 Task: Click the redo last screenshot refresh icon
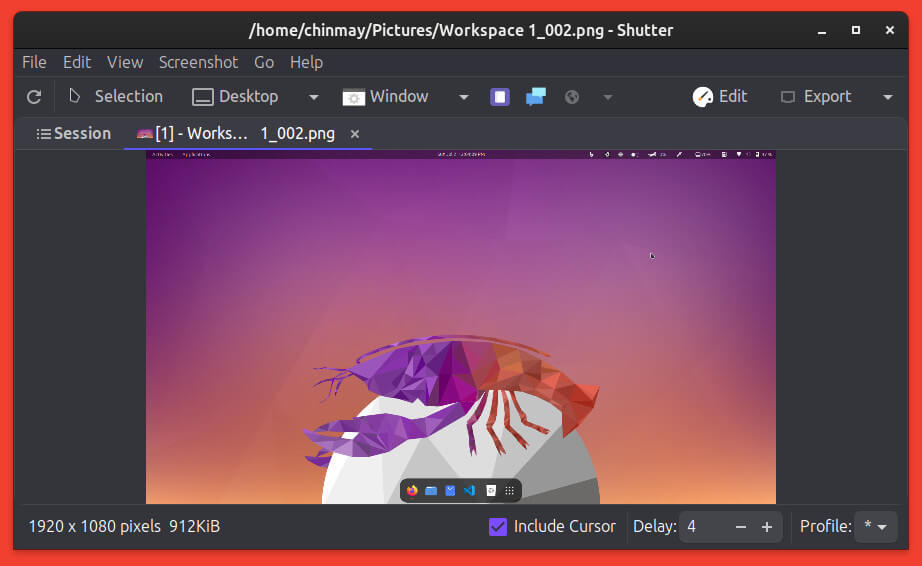(x=34, y=97)
